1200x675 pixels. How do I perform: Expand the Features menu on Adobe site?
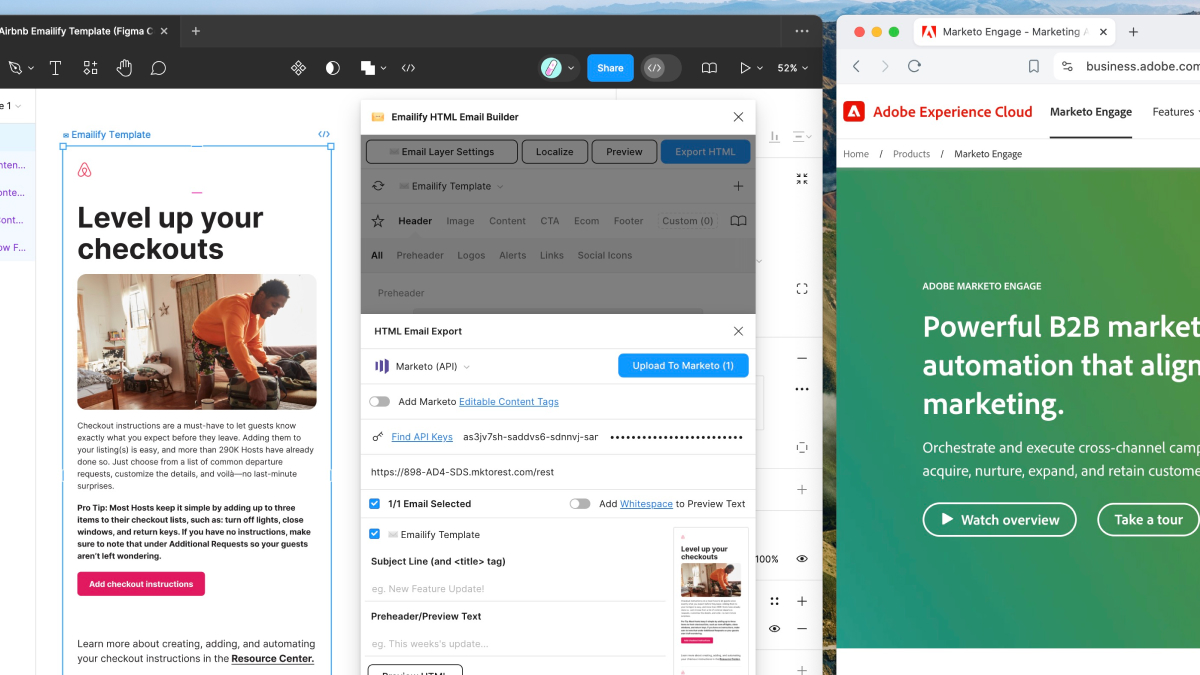click(1175, 112)
